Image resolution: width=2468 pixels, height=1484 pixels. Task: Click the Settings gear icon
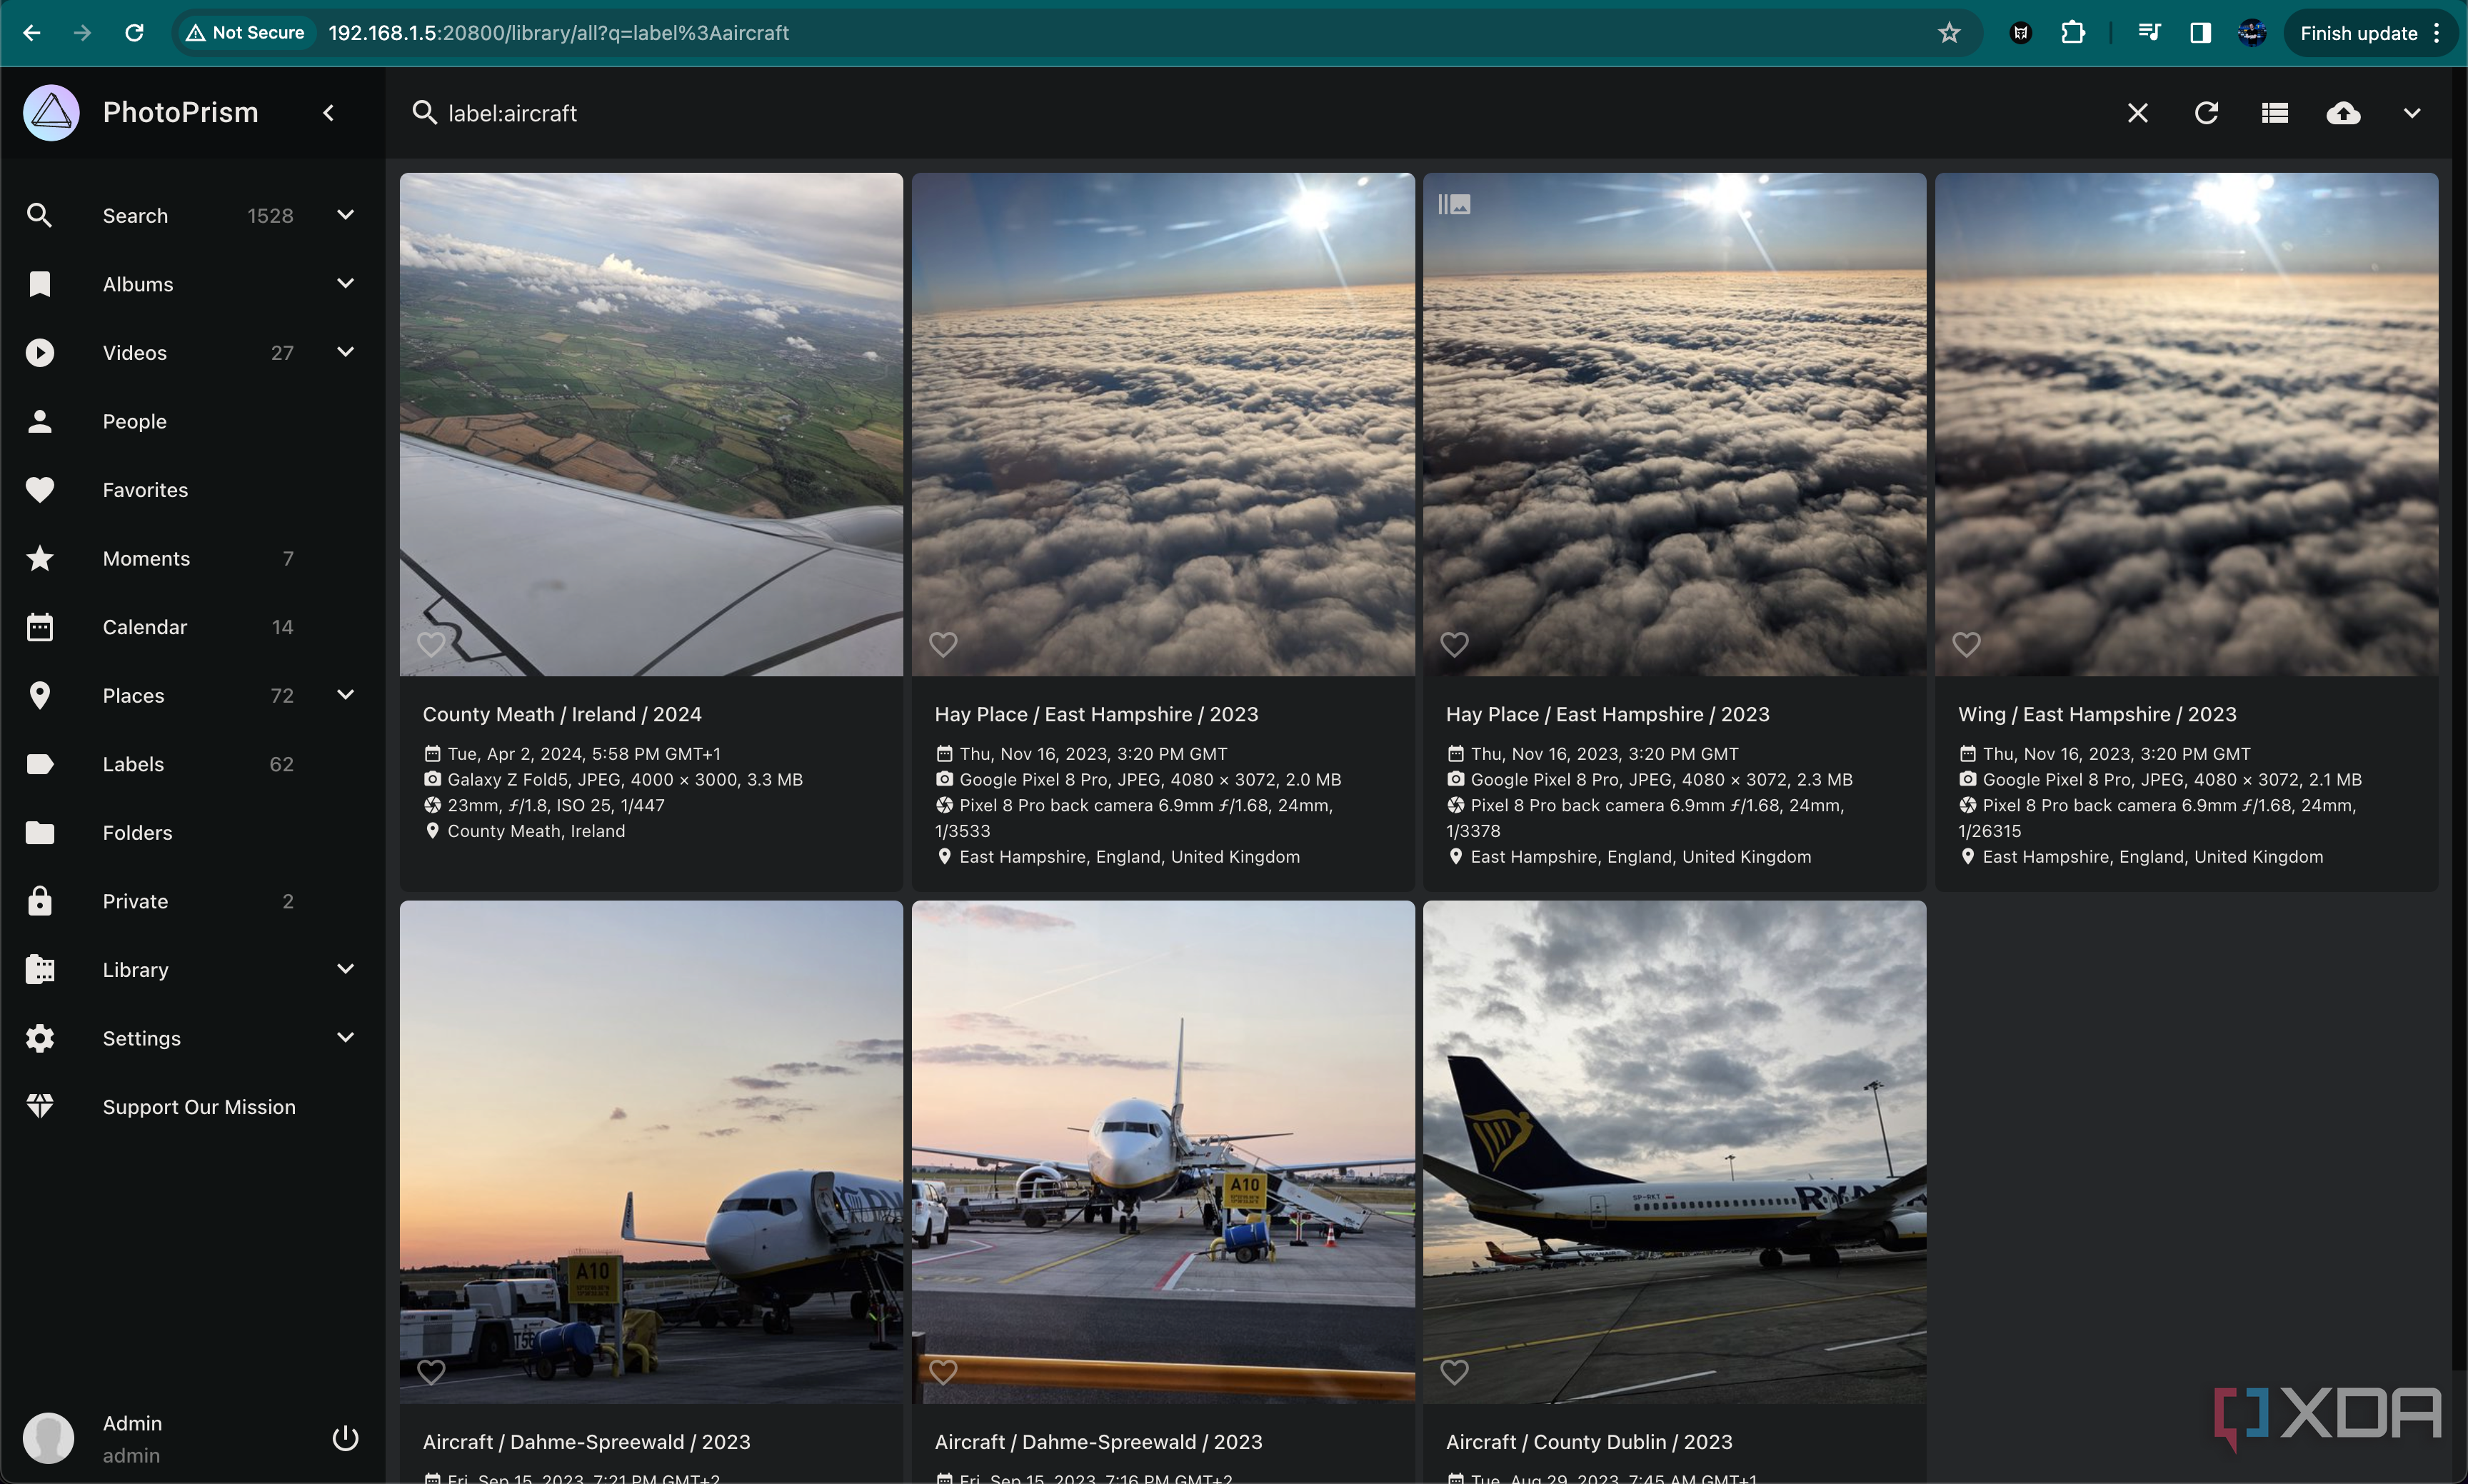click(x=40, y=1038)
